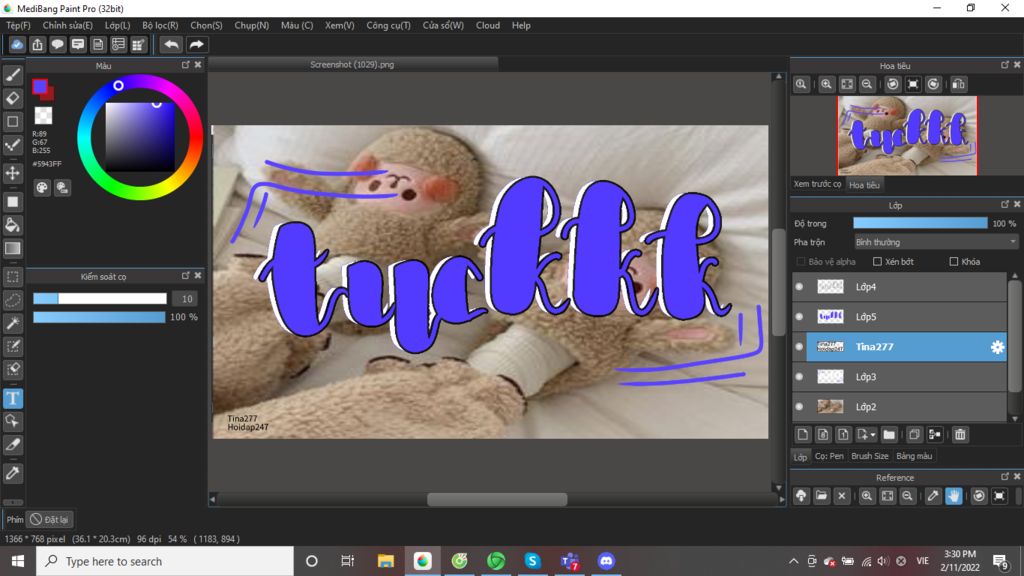Hide the Lớp4 layer
This screenshot has height=576, width=1024.
point(799,287)
